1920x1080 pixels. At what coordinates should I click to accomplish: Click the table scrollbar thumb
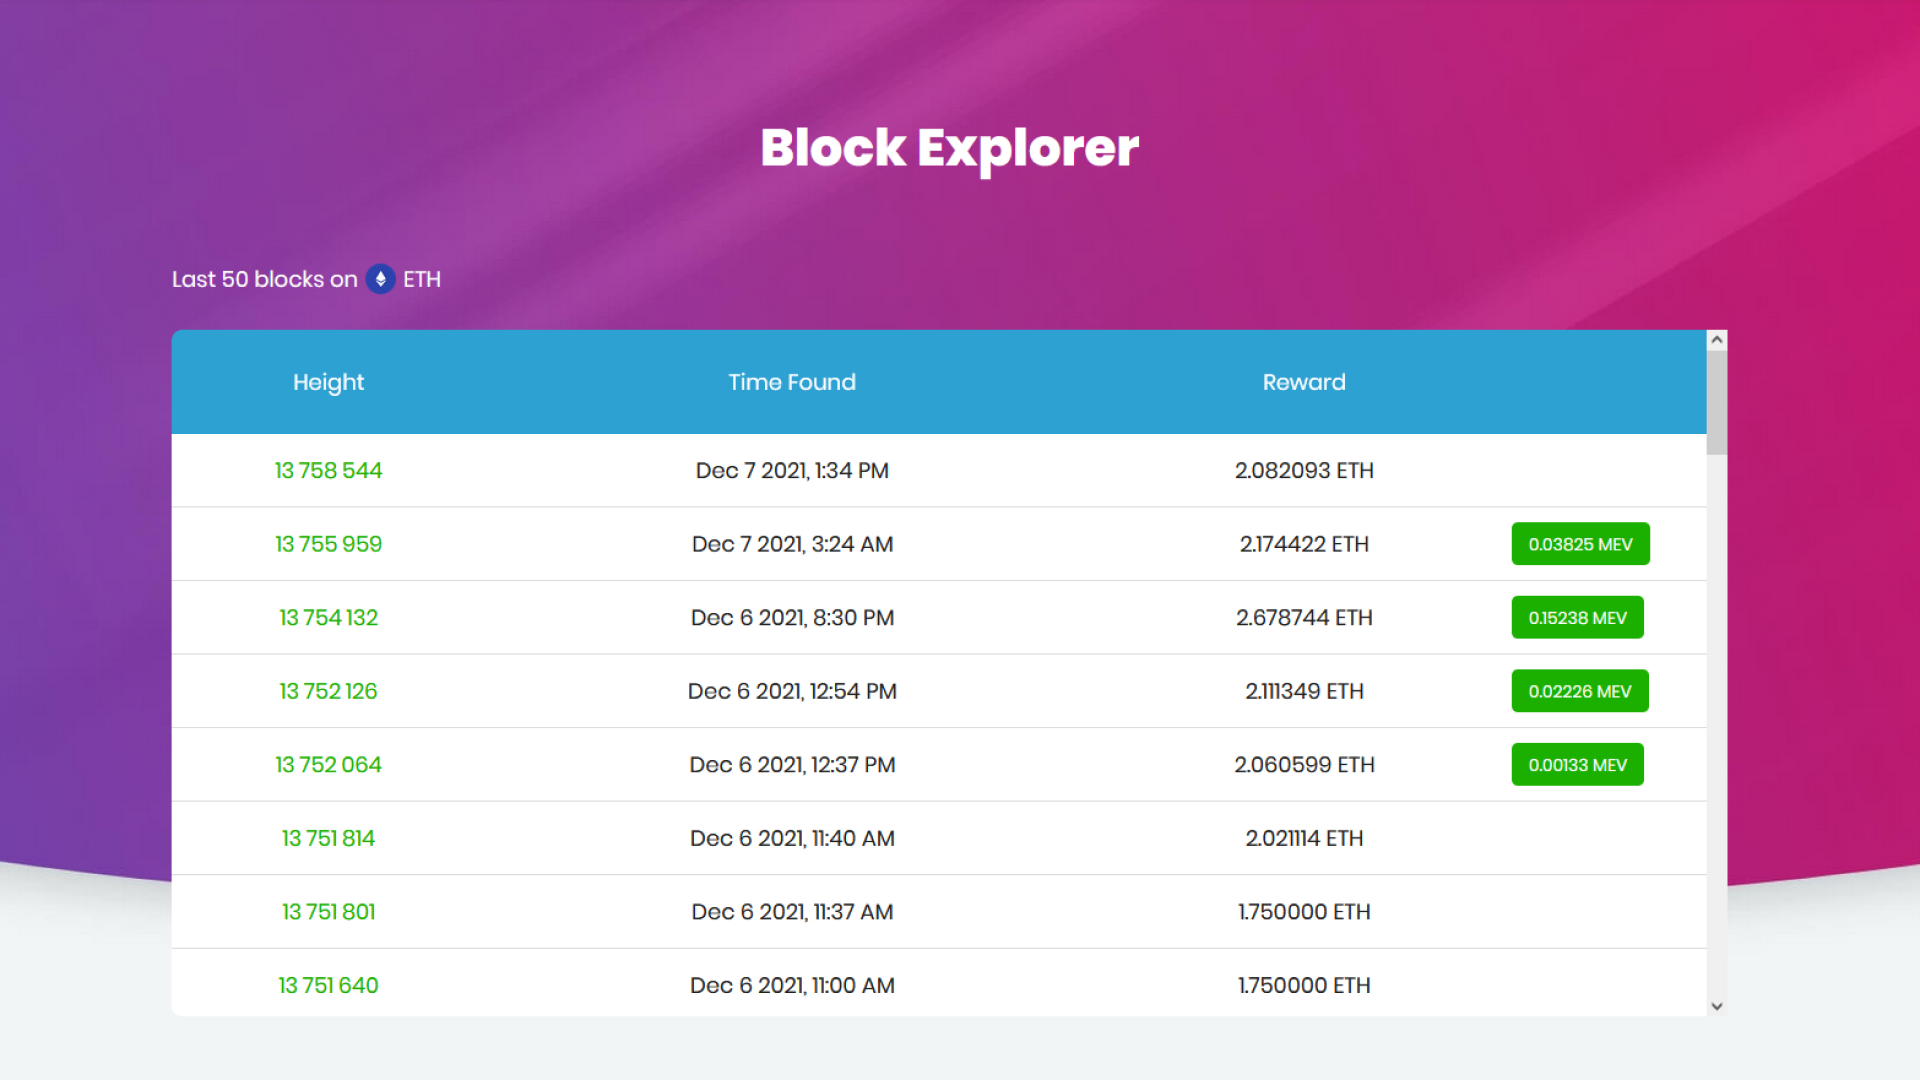1717,403
